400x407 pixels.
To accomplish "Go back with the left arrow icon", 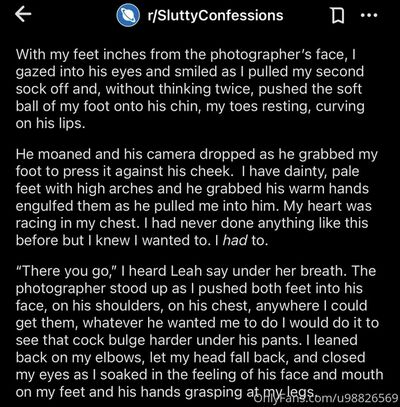I will pos(23,15).
